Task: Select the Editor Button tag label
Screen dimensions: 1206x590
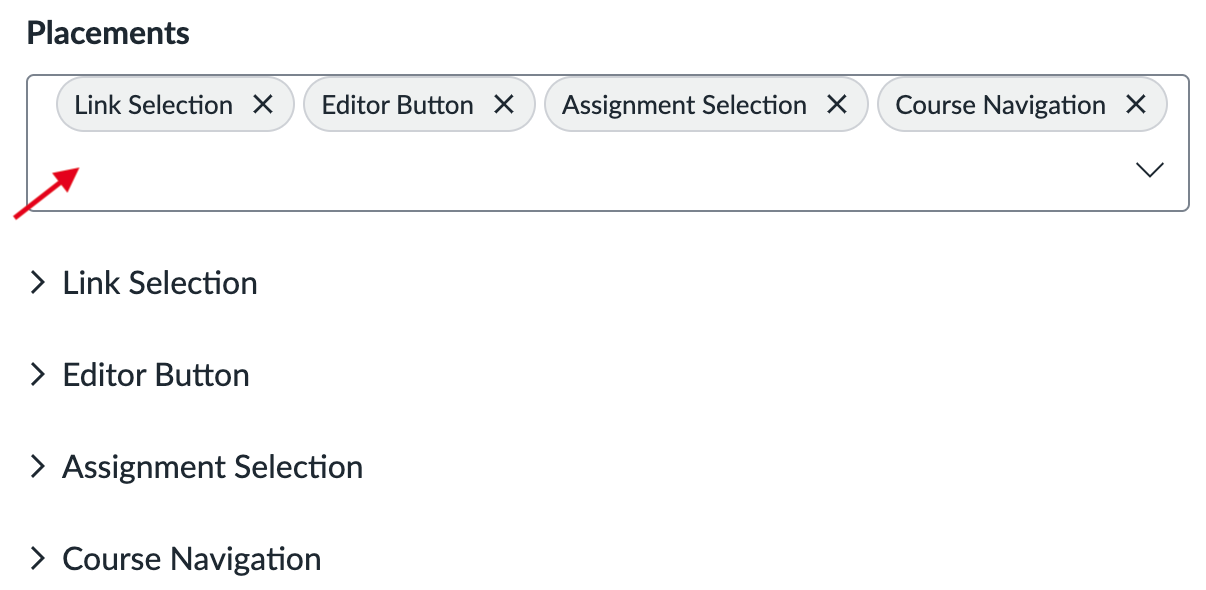Action: (397, 105)
